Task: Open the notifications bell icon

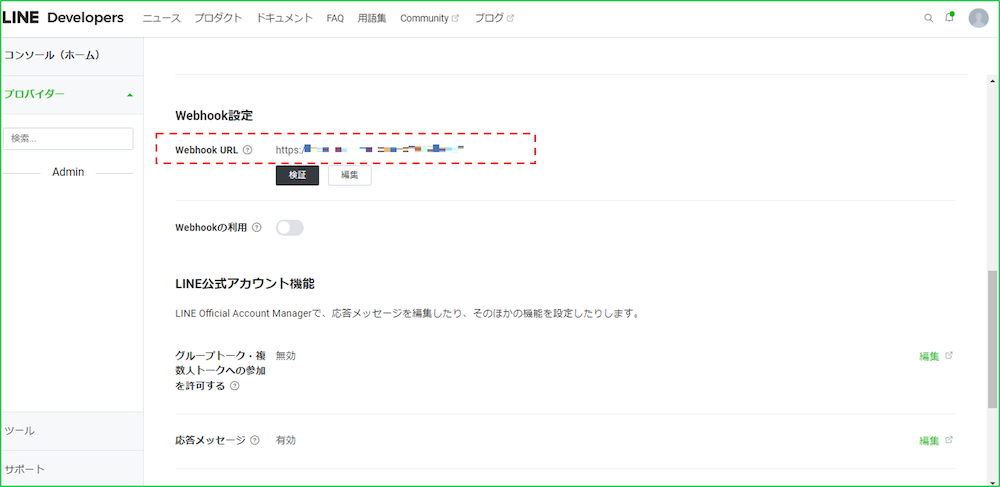Action: (x=950, y=18)
